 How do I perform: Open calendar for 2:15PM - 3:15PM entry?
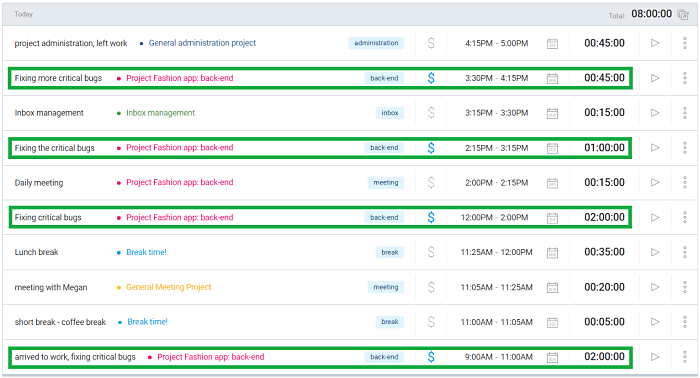point(552,148)
